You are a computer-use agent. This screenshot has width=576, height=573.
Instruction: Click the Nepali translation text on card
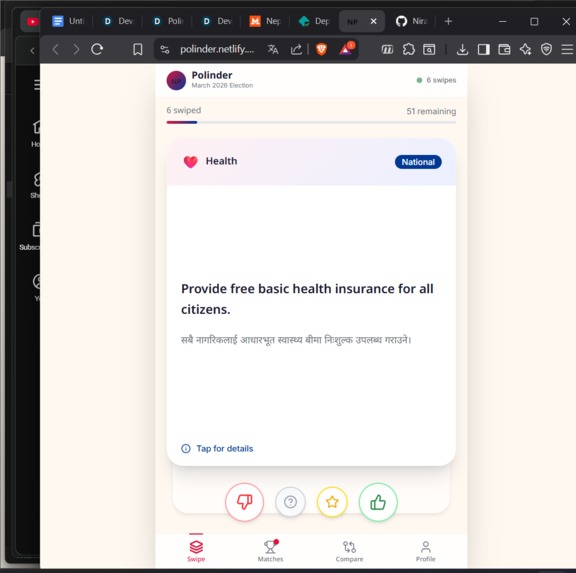(x=296, y=340)
